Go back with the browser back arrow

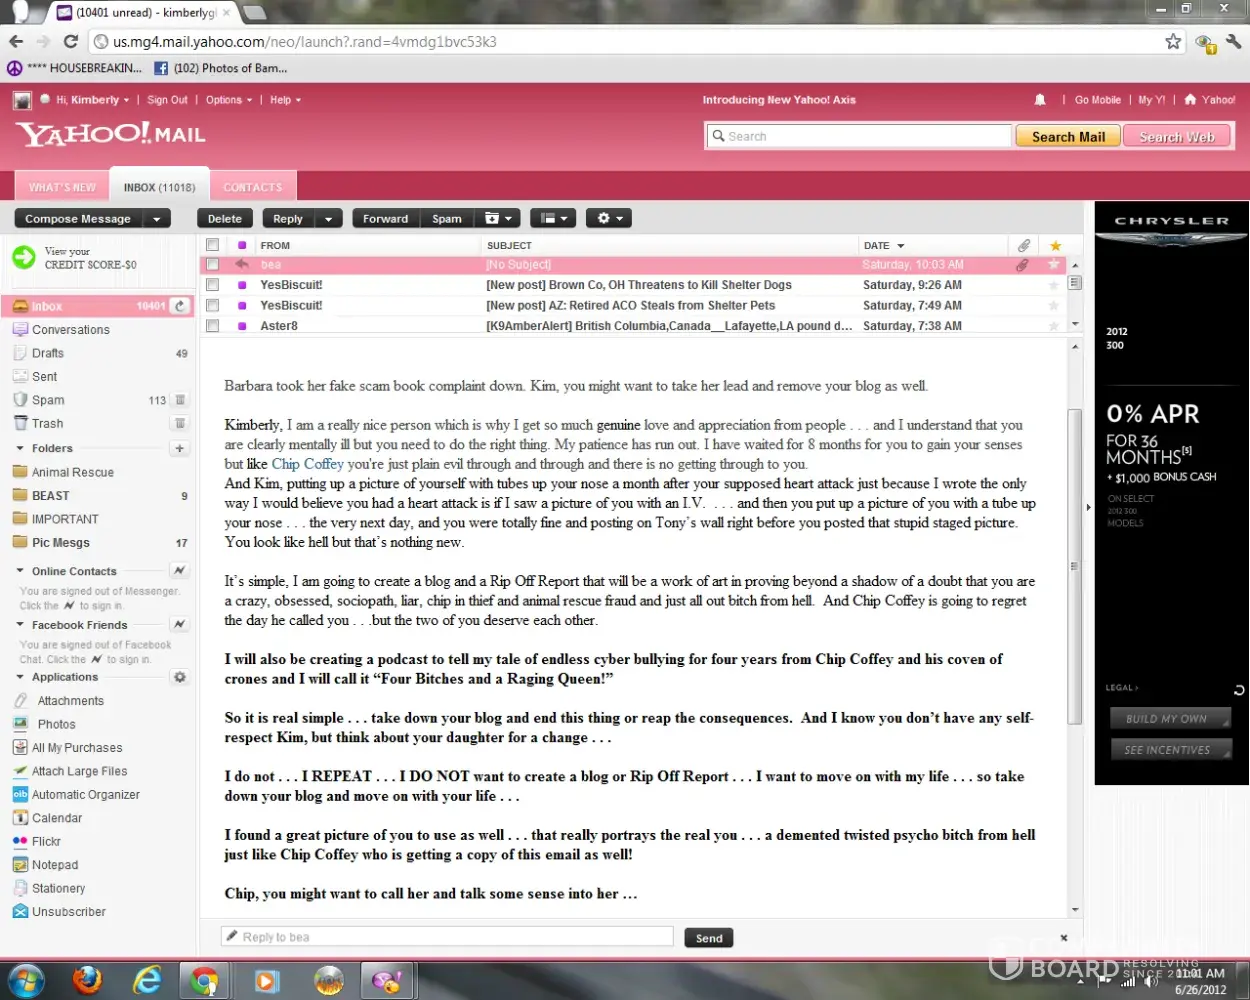(x=16, y=41)
